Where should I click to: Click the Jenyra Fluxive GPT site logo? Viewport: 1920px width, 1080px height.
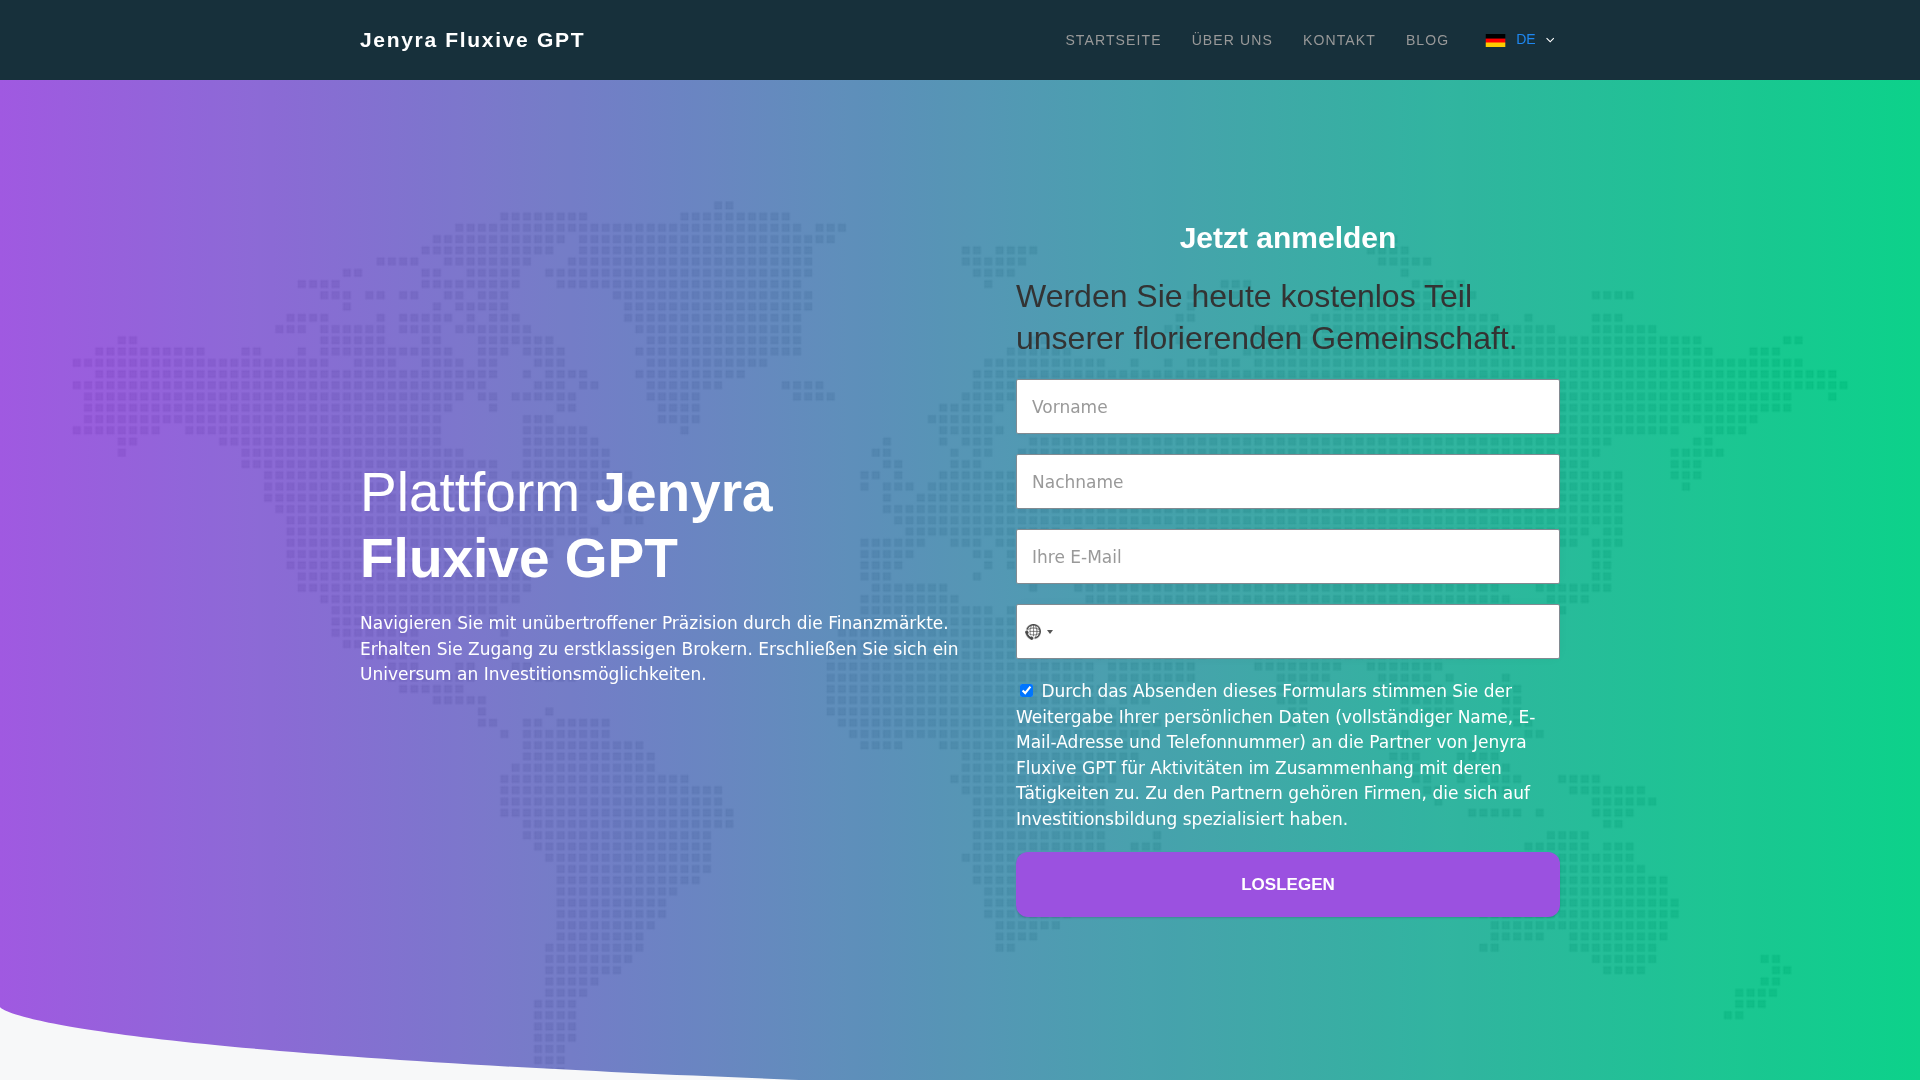point(472,40)
